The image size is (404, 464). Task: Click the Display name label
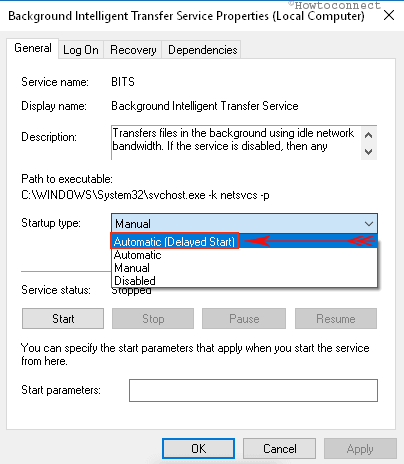pyautogui.click(x=54, y=106)
